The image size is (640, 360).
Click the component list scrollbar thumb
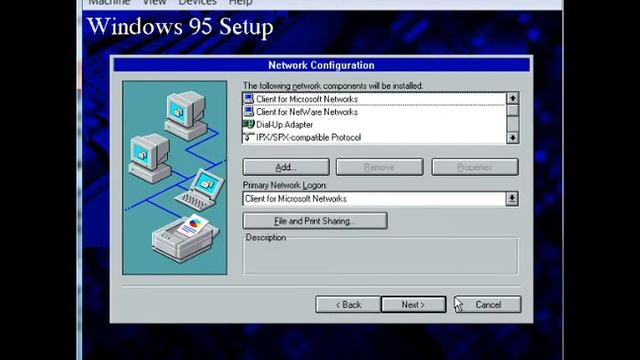(x=513, y=110)
